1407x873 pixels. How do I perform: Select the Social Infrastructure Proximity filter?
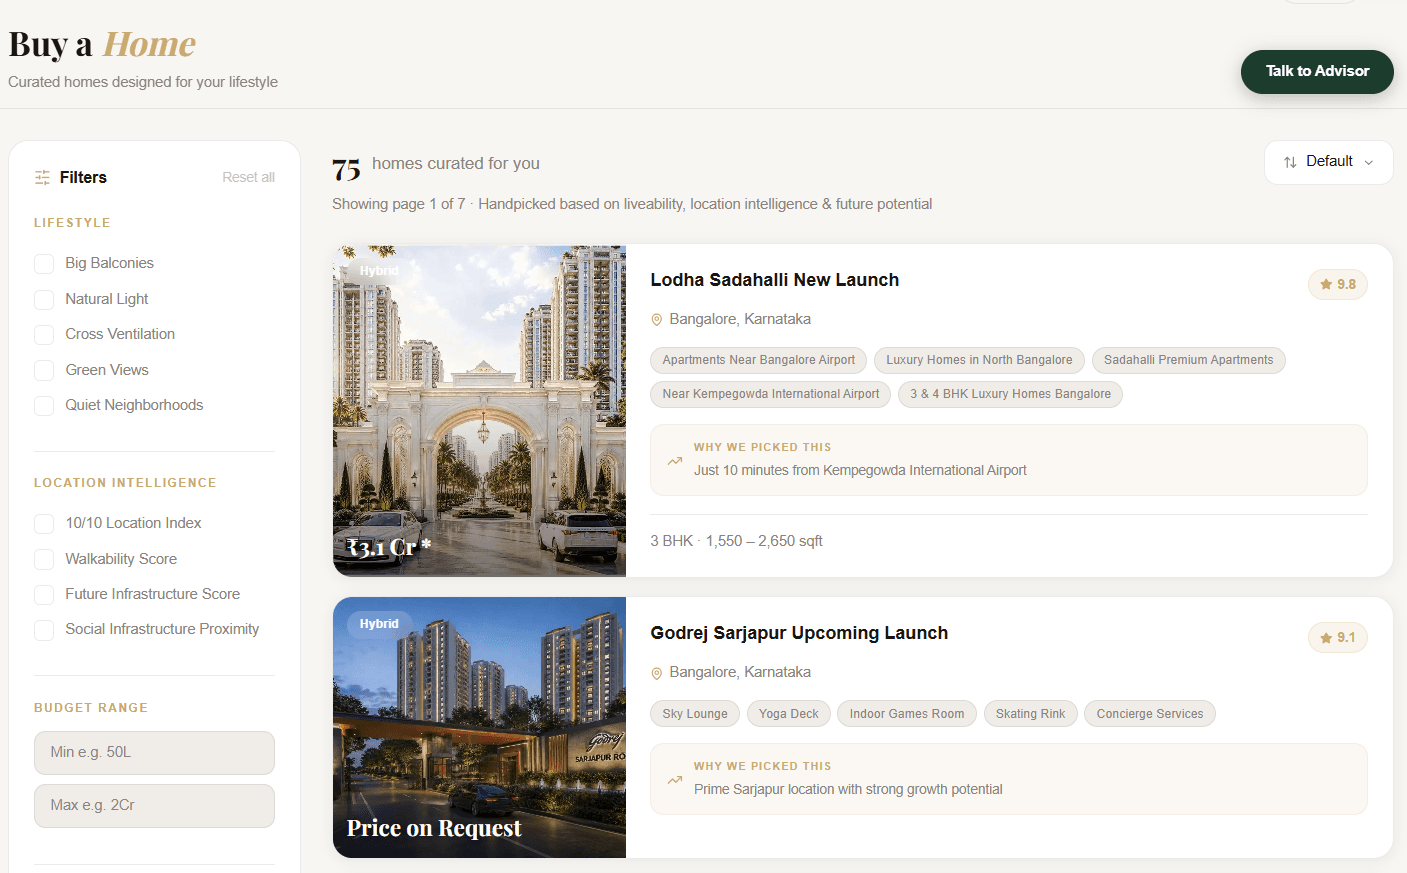pyautogui.click(x=44, y=630)
